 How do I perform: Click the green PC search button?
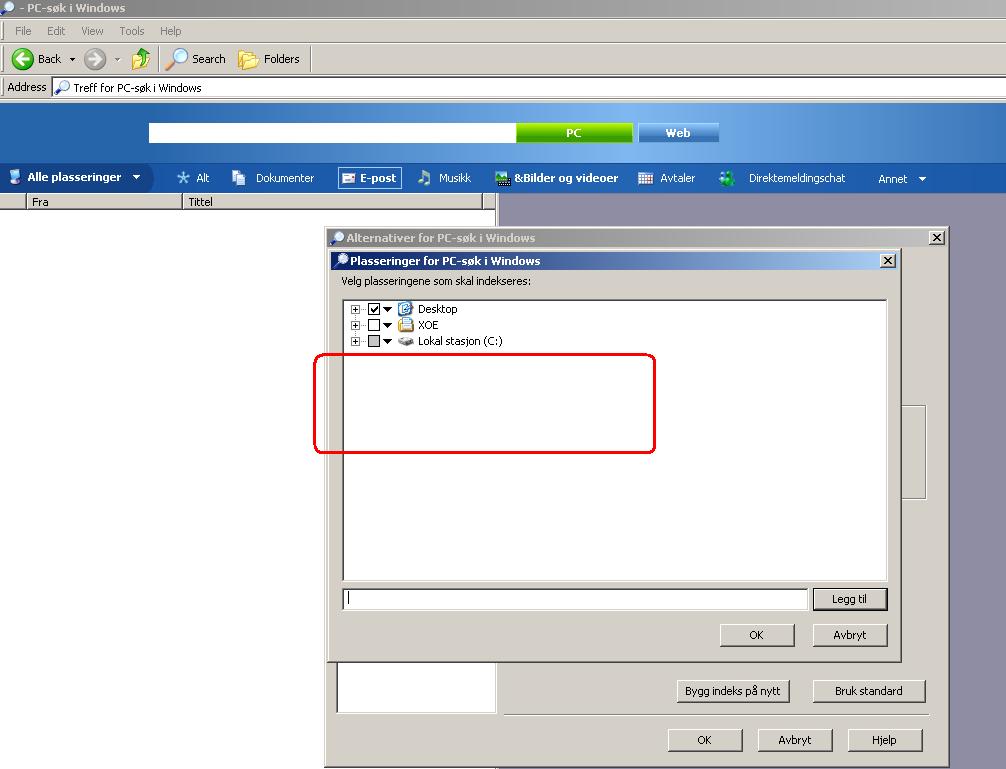pyautogui.click(x=574, y=133)
